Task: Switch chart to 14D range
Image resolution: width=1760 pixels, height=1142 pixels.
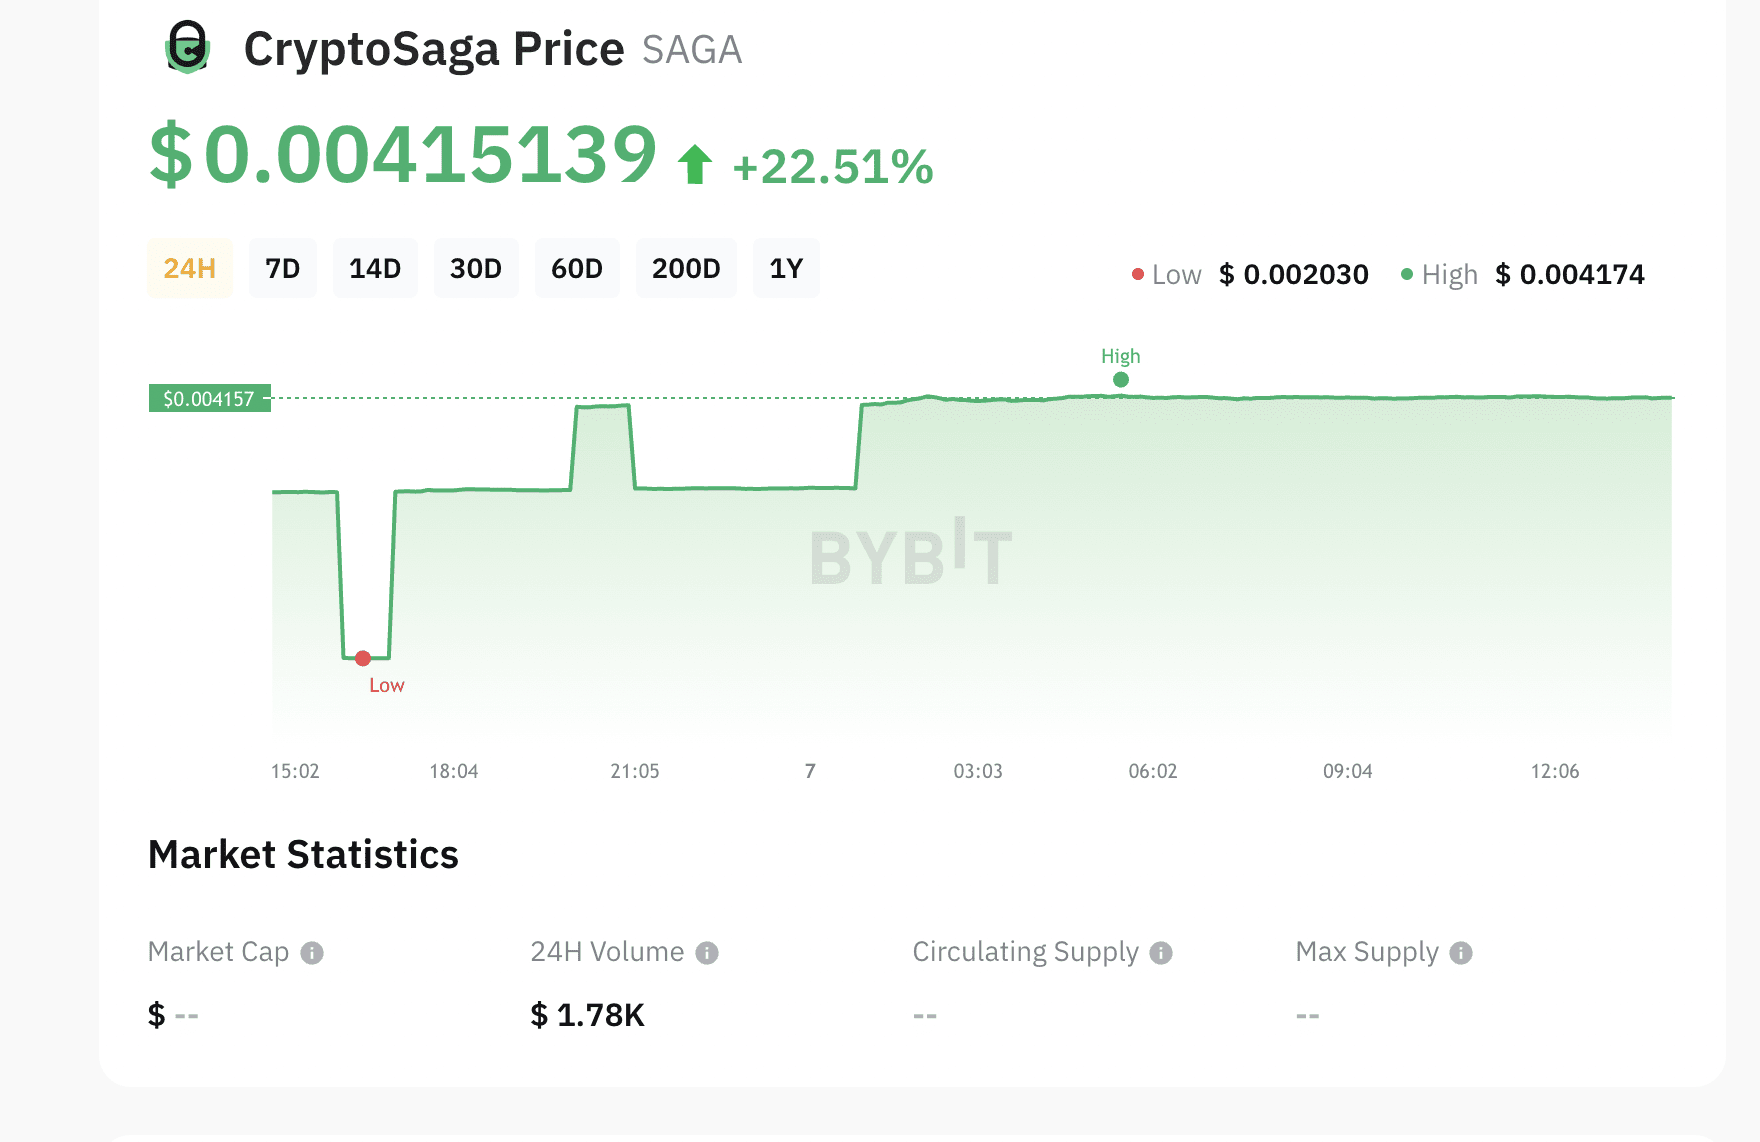Action: pyautogui.click(x=375, y=268)
